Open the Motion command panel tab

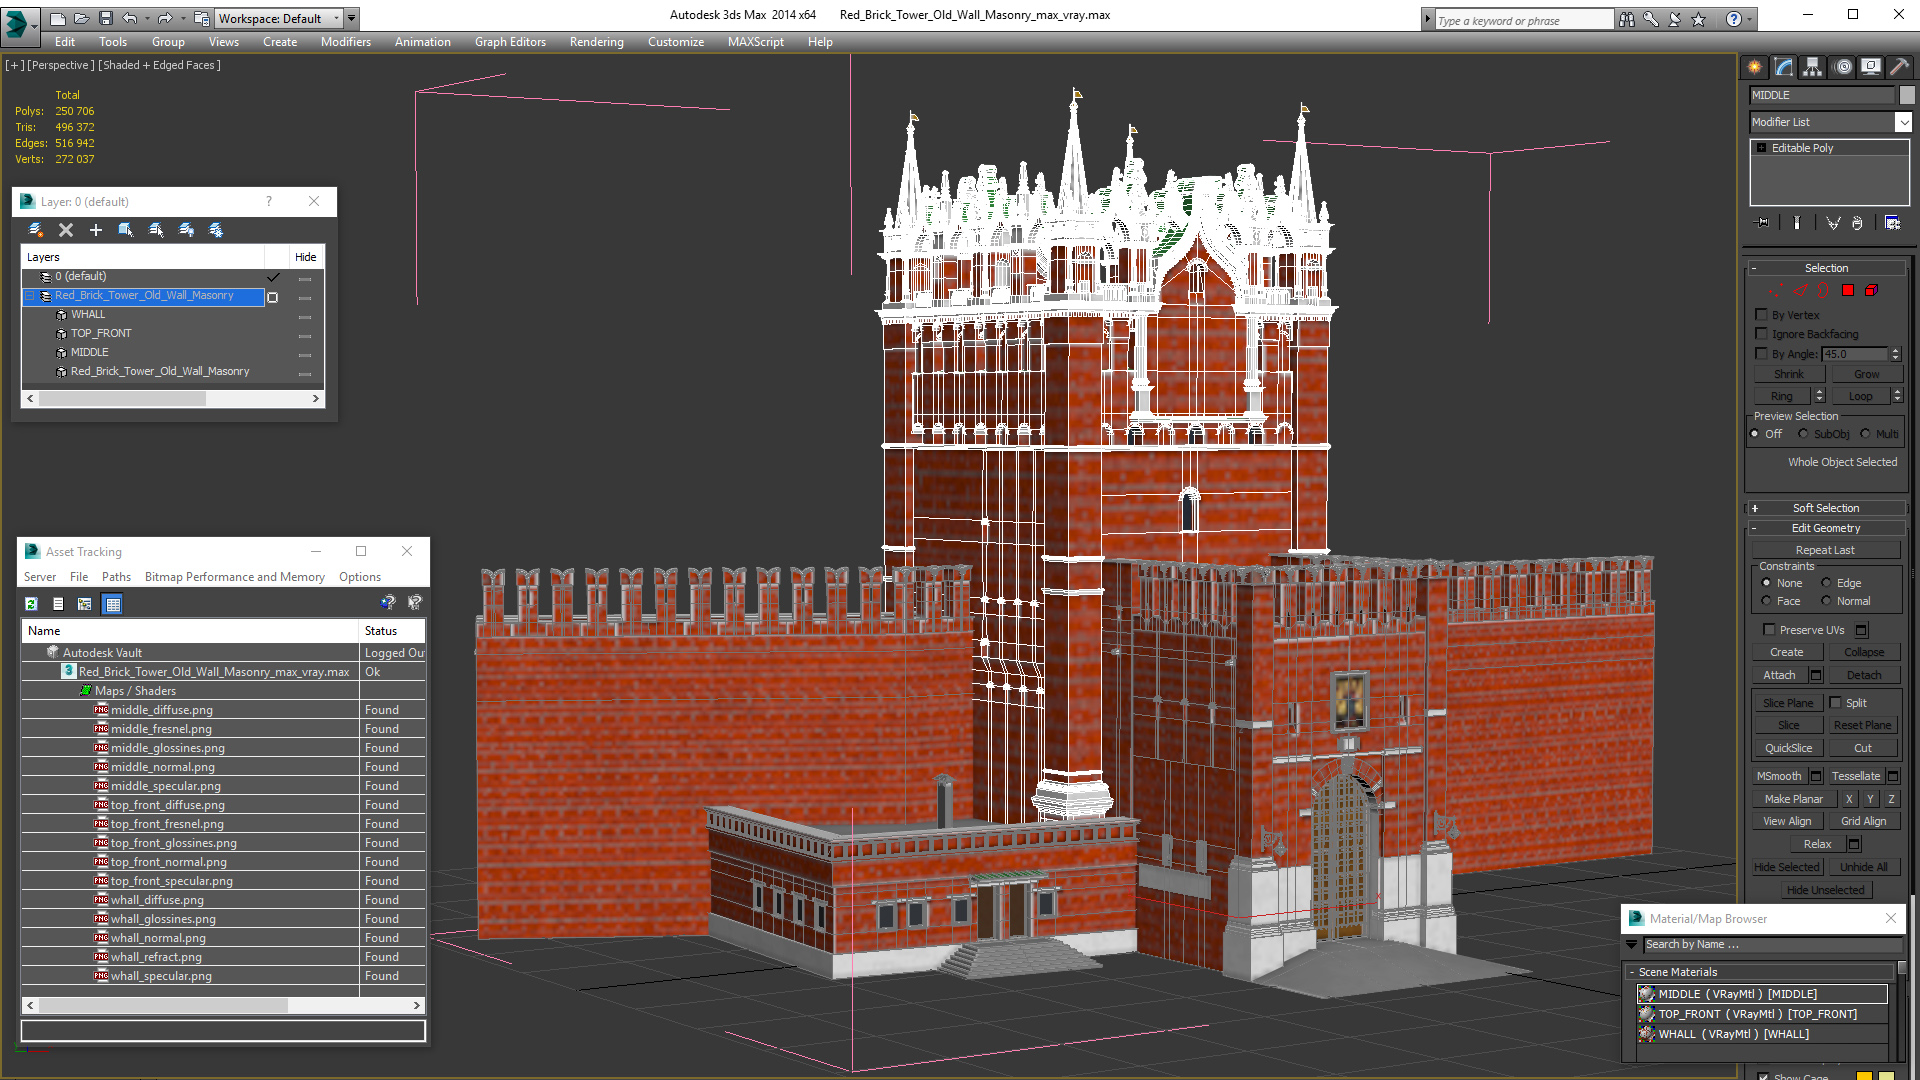(x=1843, y=67)
